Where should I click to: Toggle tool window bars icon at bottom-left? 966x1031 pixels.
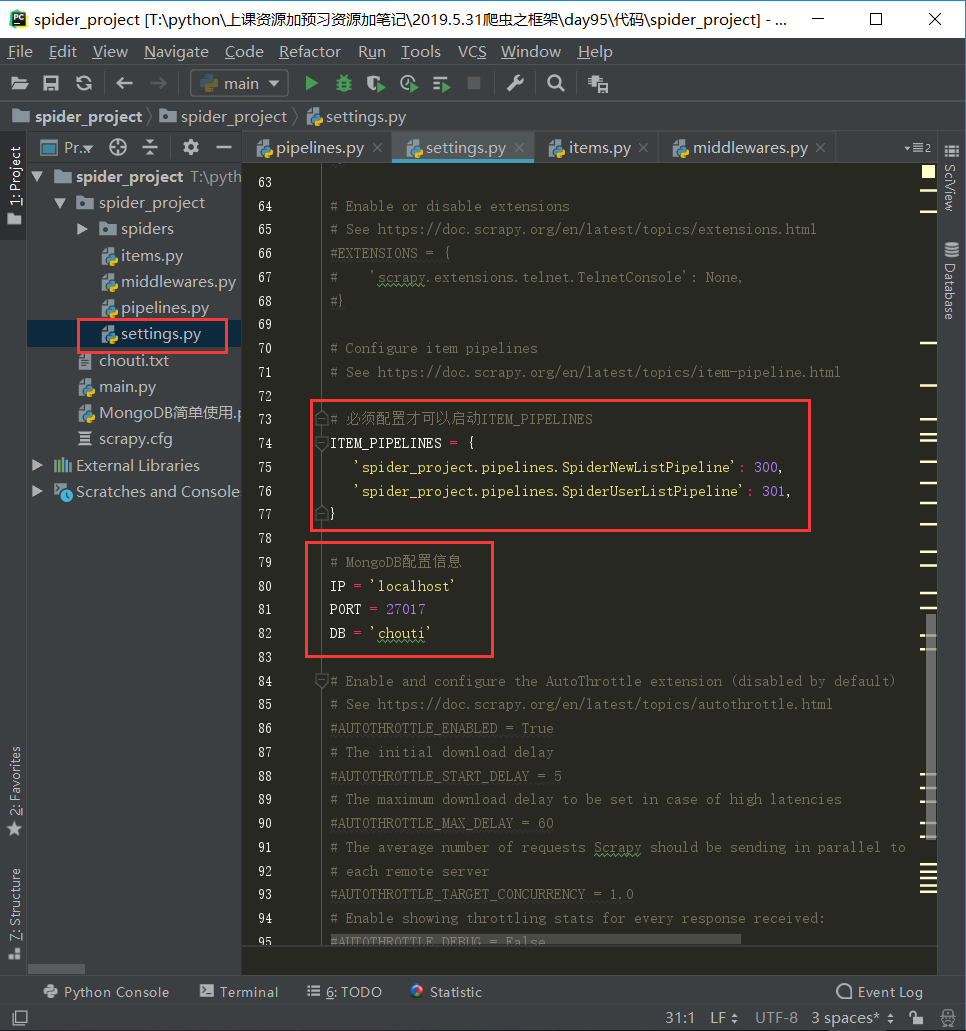19,1018
